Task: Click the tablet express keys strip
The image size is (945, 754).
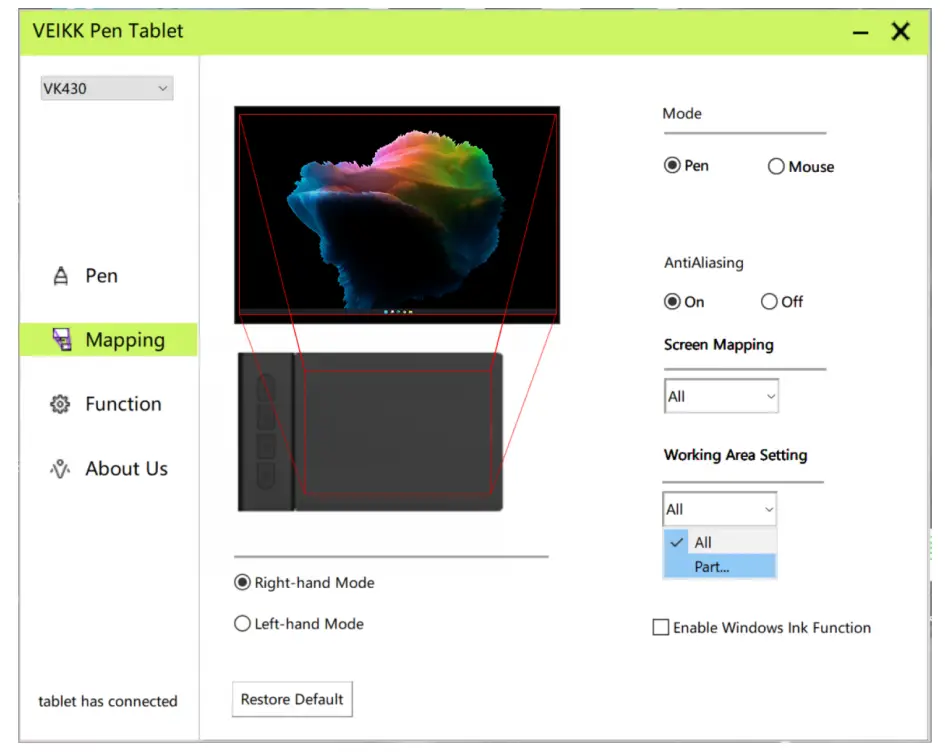Action: 266,432
